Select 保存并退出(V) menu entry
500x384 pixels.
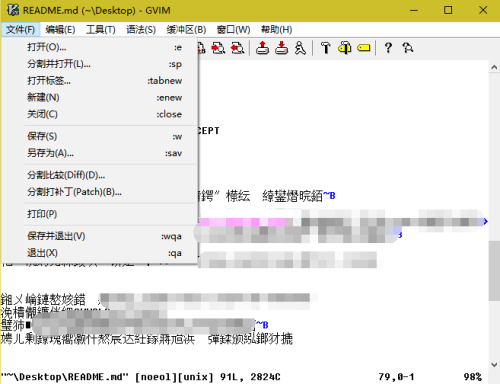(x=99, y=236)
